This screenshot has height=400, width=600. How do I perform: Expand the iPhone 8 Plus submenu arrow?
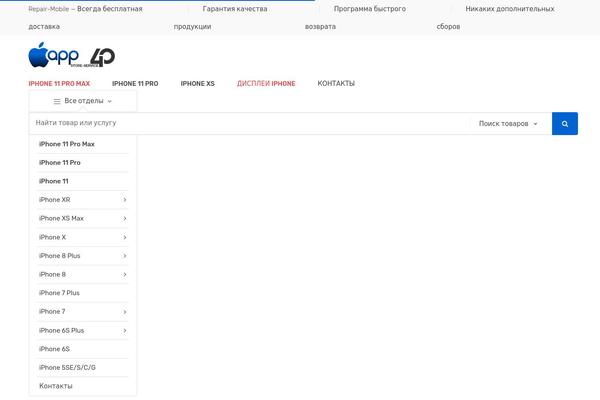(x=125, y=256)
